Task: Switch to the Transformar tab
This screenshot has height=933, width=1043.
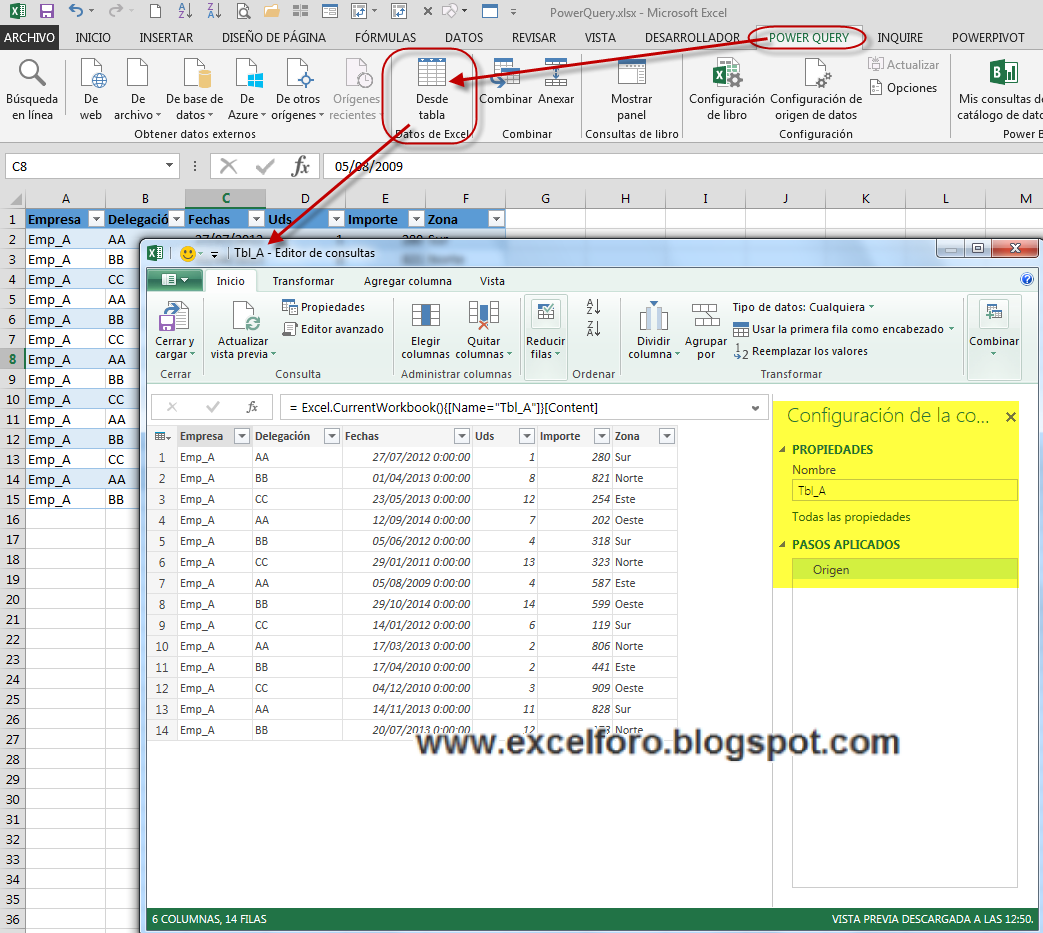Action: click(x=301, y=281)
